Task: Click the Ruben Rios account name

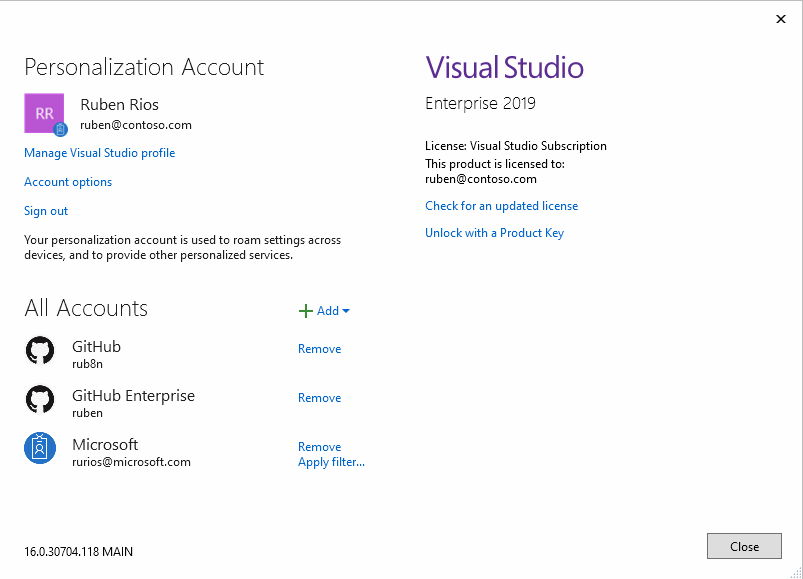Action: pyautogui.click(x=119, y=105)
